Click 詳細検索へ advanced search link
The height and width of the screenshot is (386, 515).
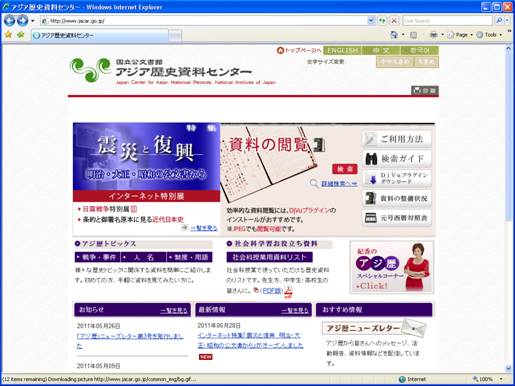point(339,183)
